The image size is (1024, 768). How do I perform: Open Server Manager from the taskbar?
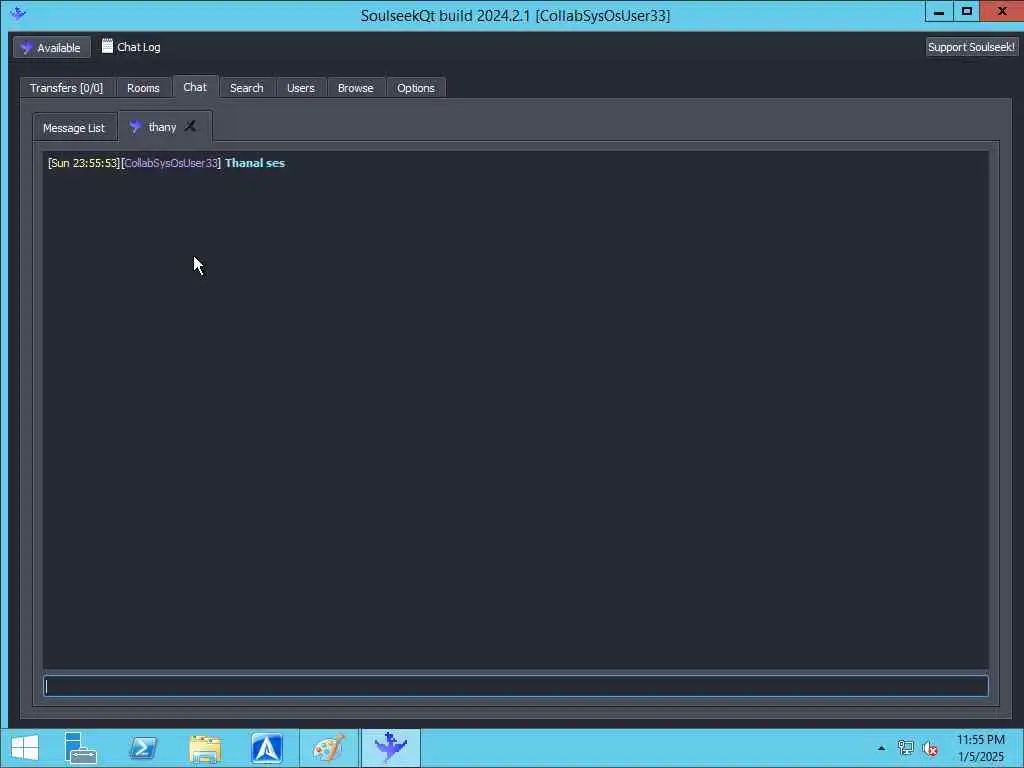[81, 748]
